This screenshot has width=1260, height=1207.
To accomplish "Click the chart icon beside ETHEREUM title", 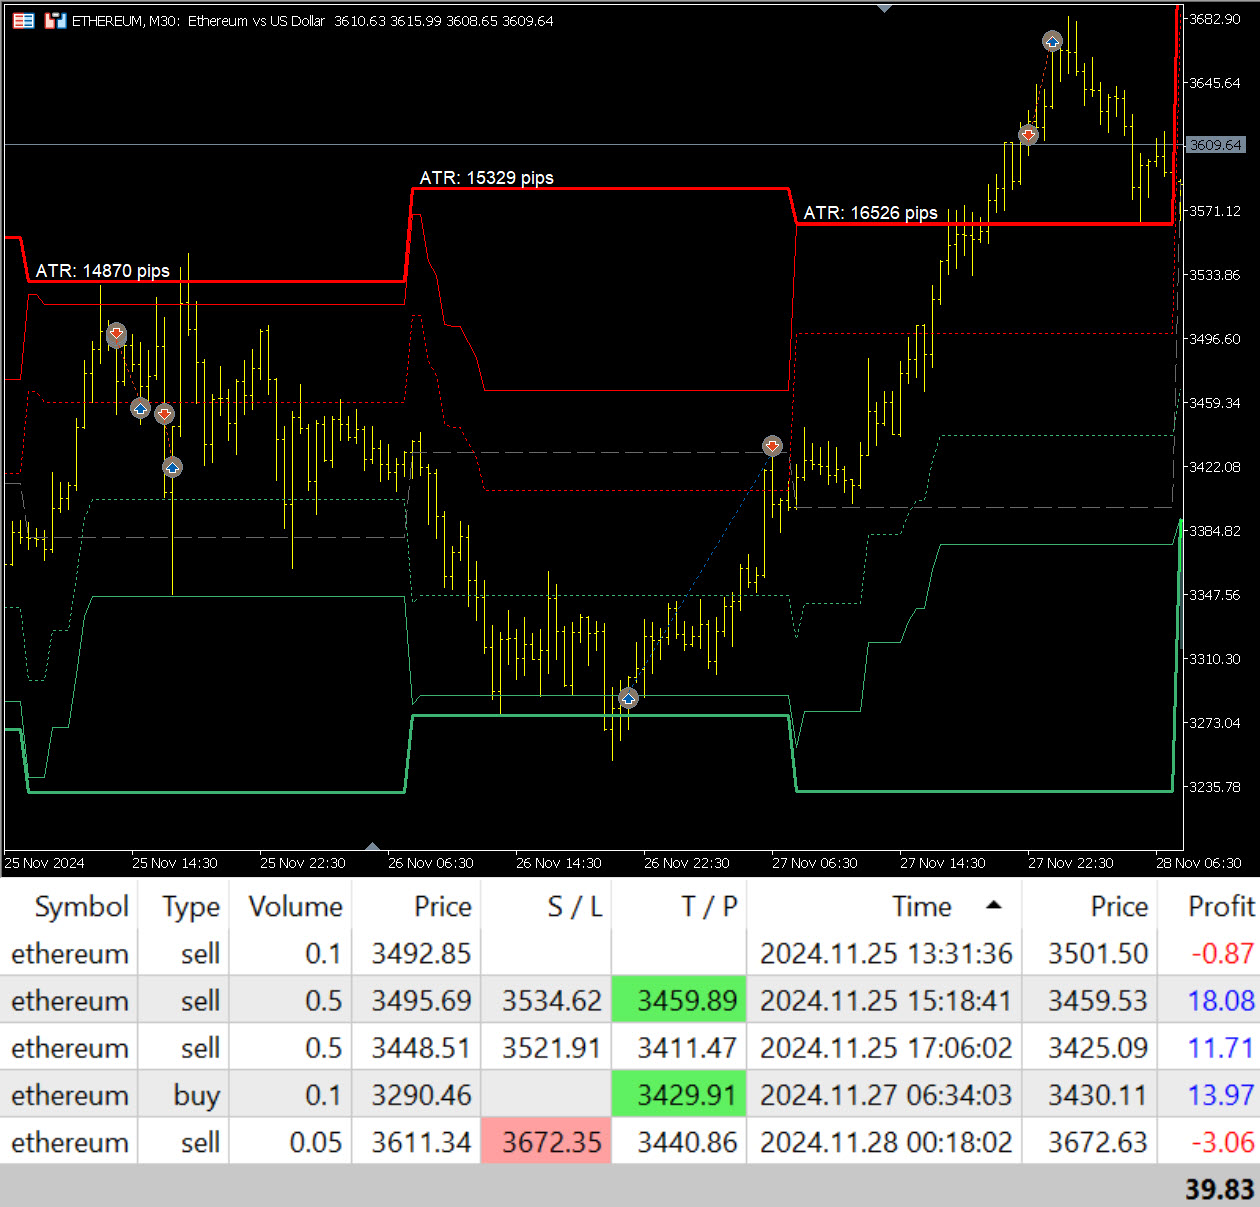I will tap(55, 20).
